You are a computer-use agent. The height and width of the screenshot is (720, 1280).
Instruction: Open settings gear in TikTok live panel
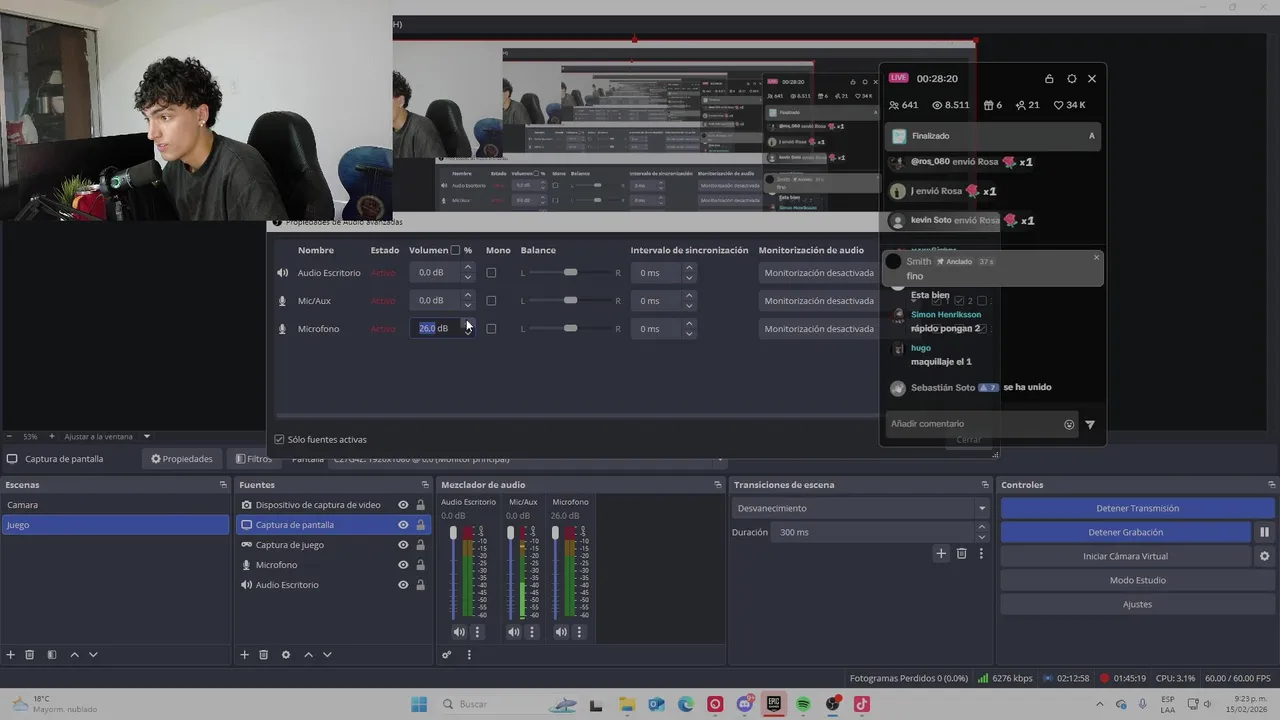[1072, 79]
